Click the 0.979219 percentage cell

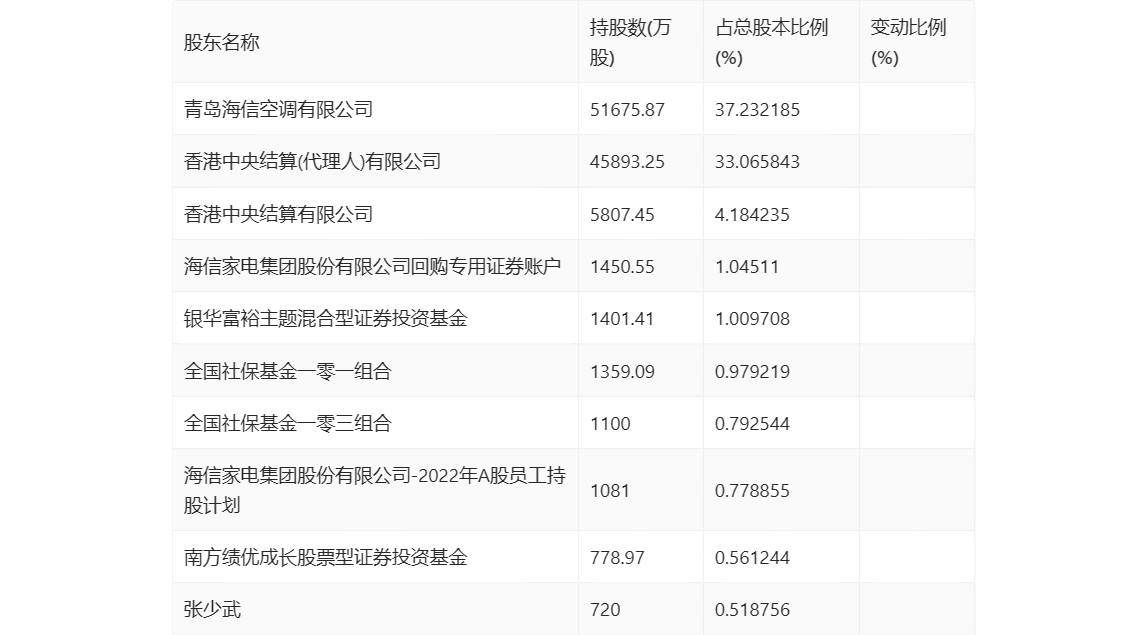point(752,371)
